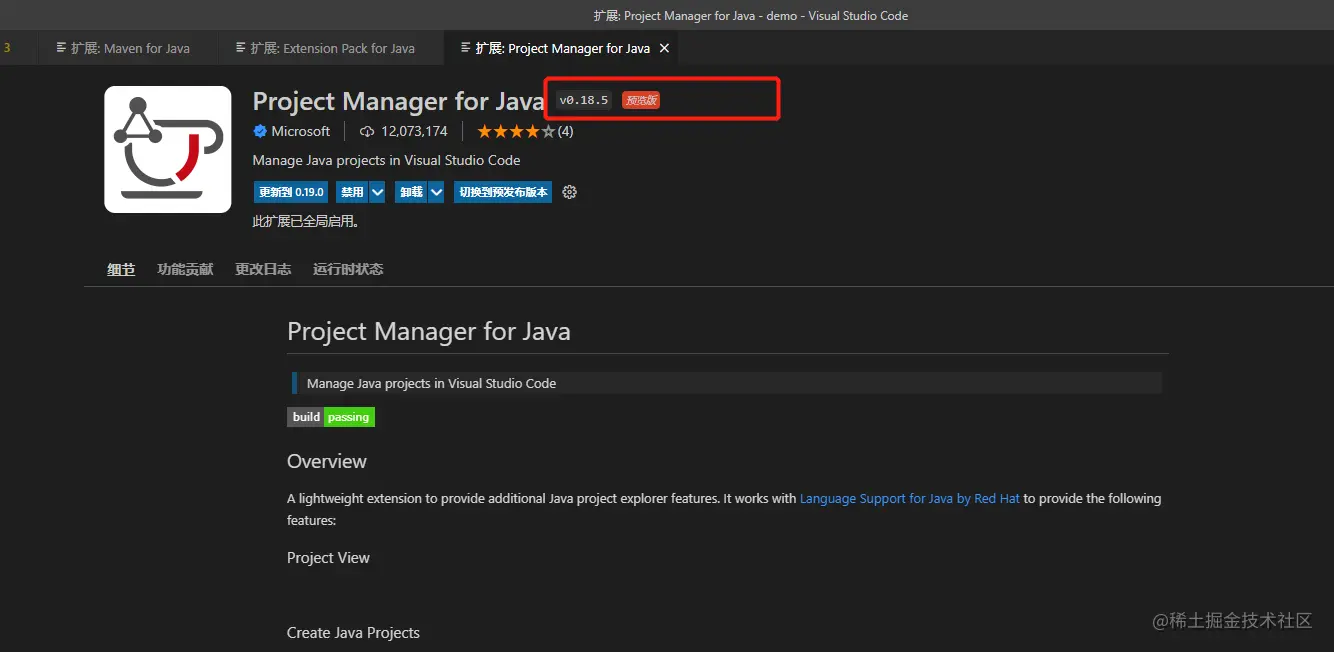Click the Extension Pack for Java tab icon
The width and height of the screenshot is (1334, 652).
[241, 48]
